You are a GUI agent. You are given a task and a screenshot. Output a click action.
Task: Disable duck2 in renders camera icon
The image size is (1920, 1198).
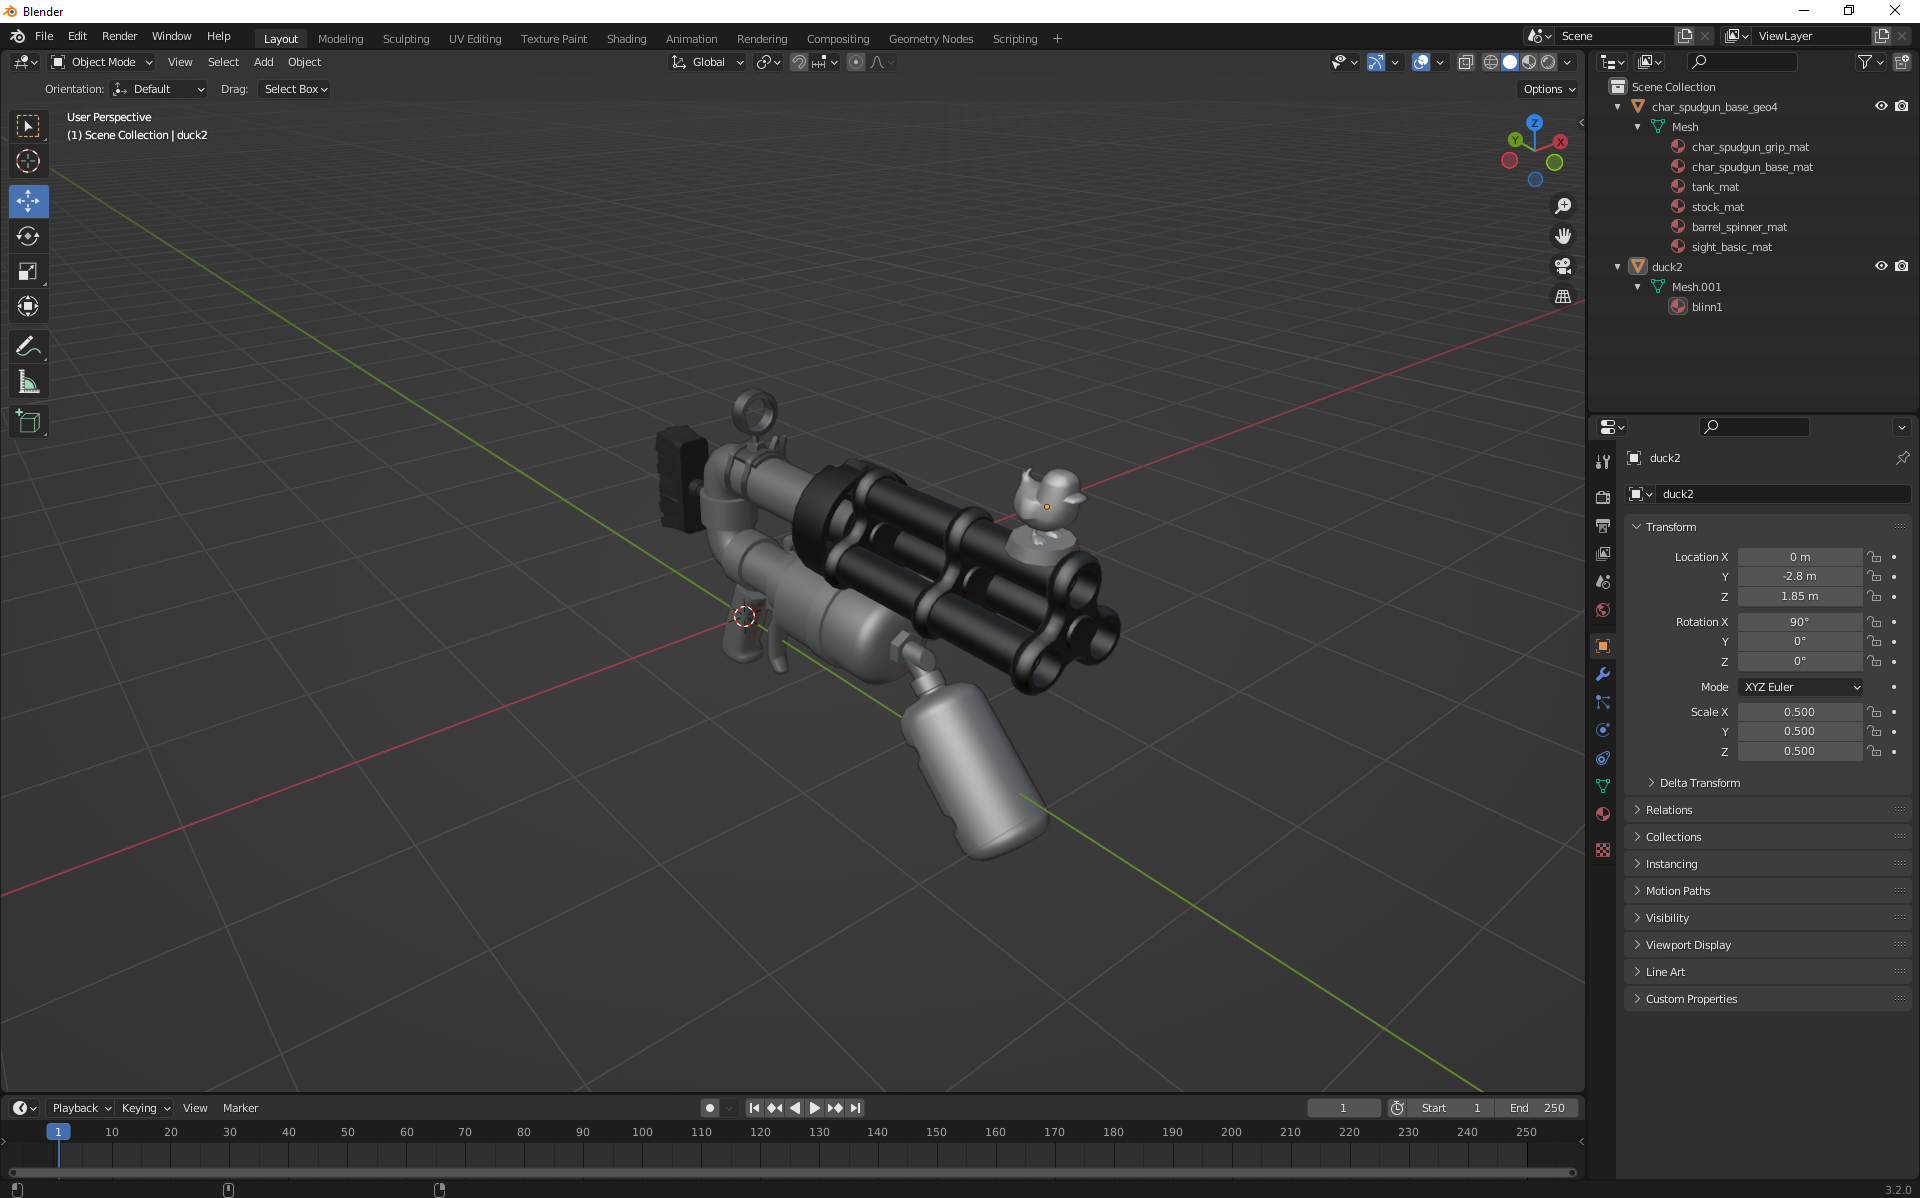pos(1902,266)
